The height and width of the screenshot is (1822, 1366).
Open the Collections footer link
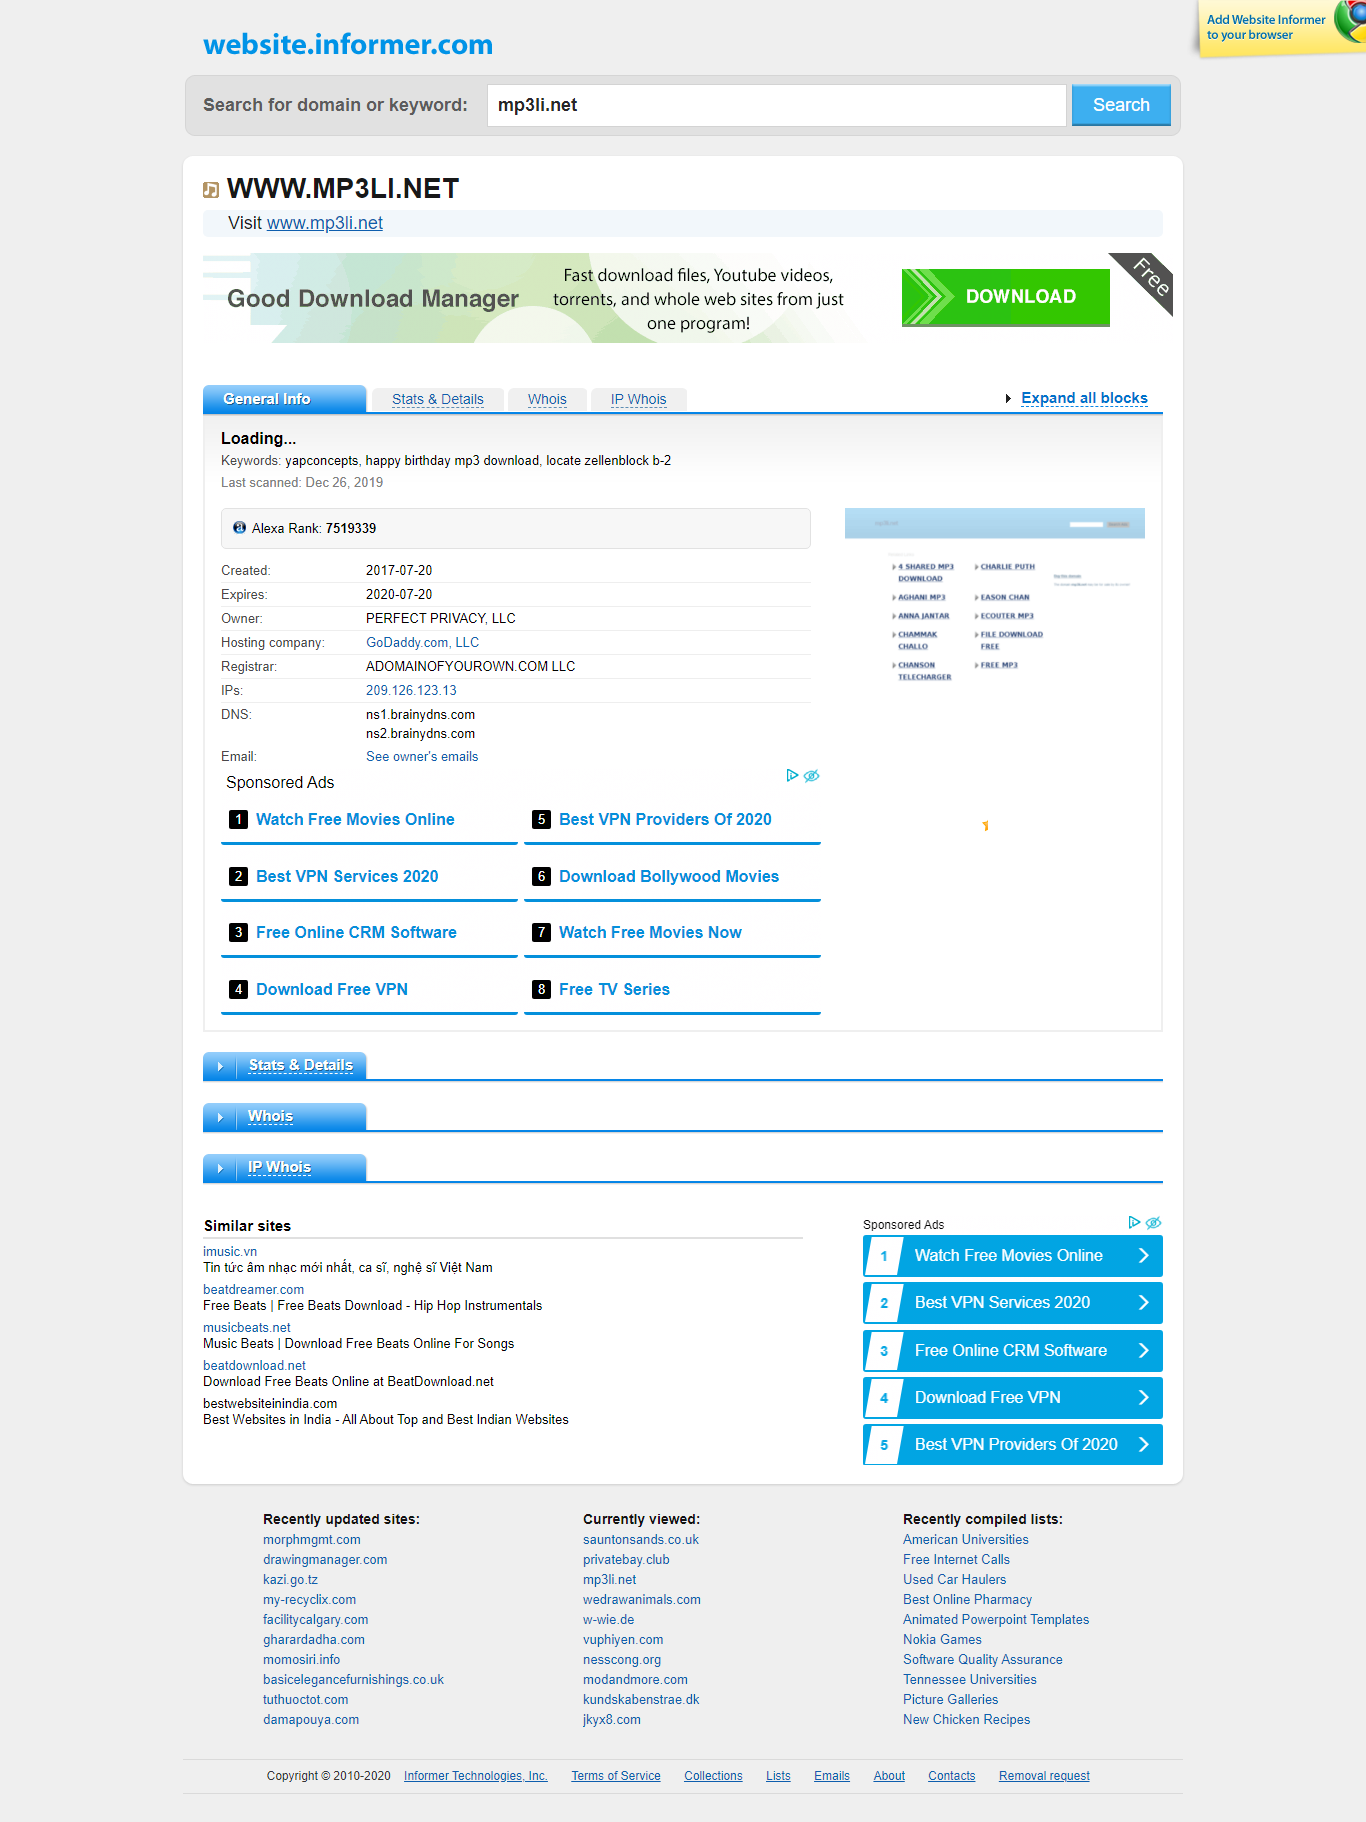[x=713, y=1776]
